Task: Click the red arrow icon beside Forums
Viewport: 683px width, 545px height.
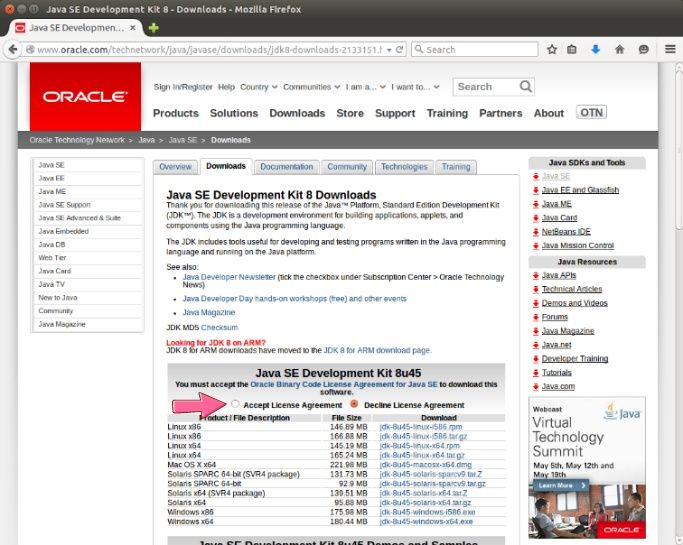Action: point(536,318)
